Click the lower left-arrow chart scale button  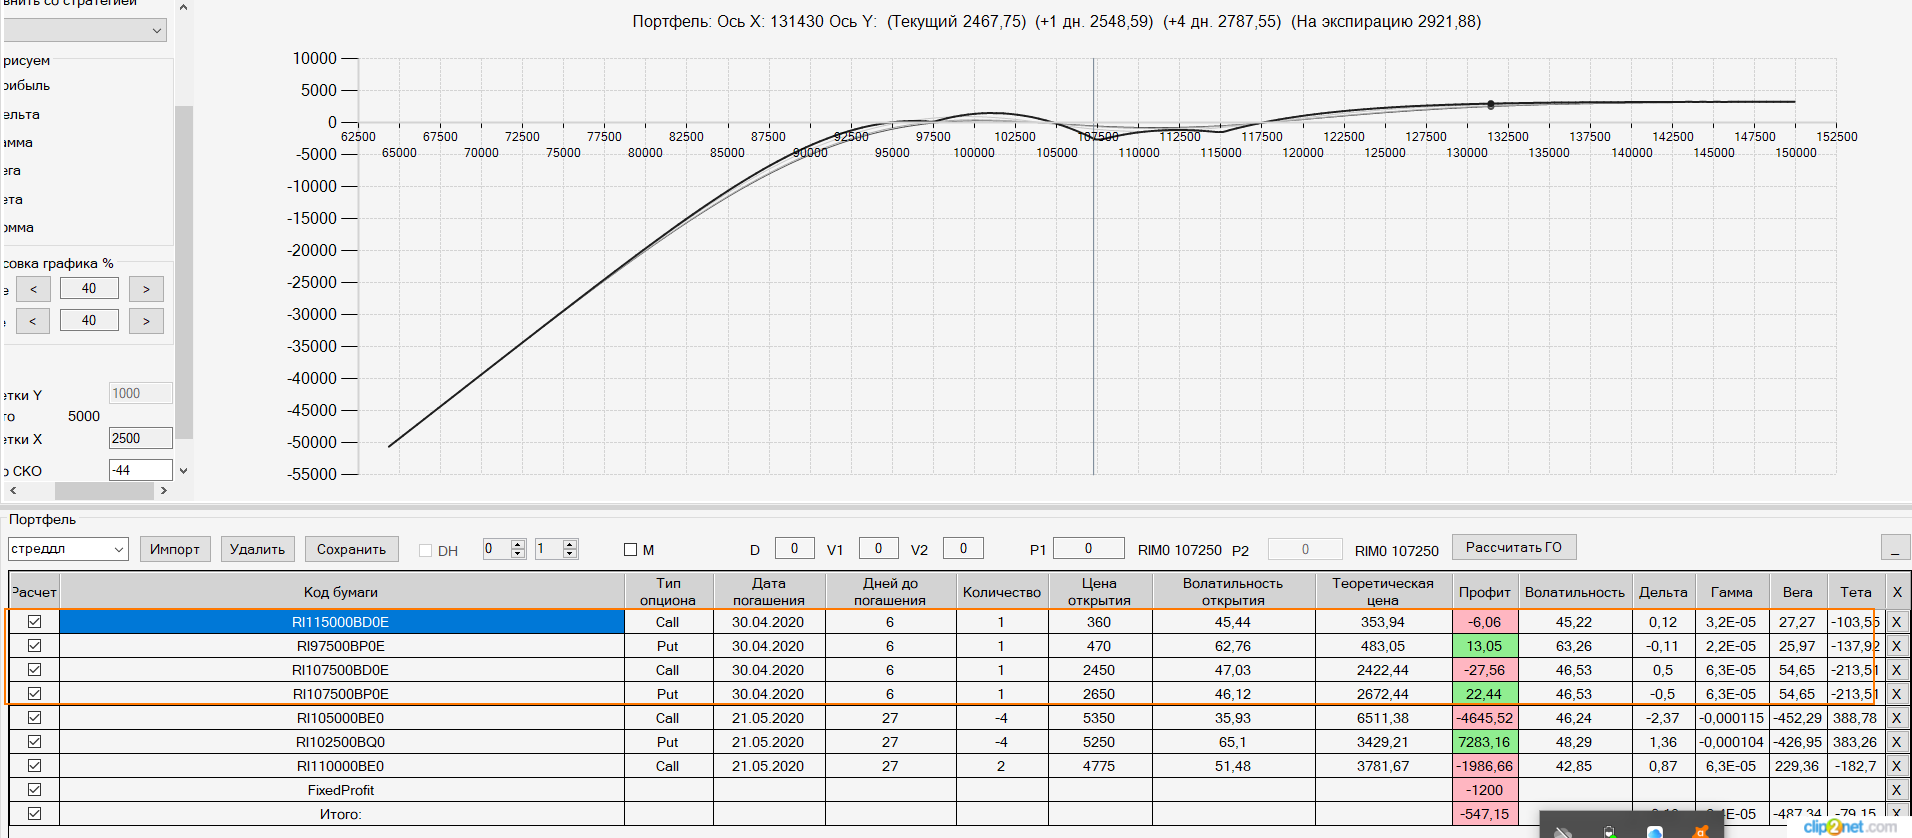pos(33,321)
